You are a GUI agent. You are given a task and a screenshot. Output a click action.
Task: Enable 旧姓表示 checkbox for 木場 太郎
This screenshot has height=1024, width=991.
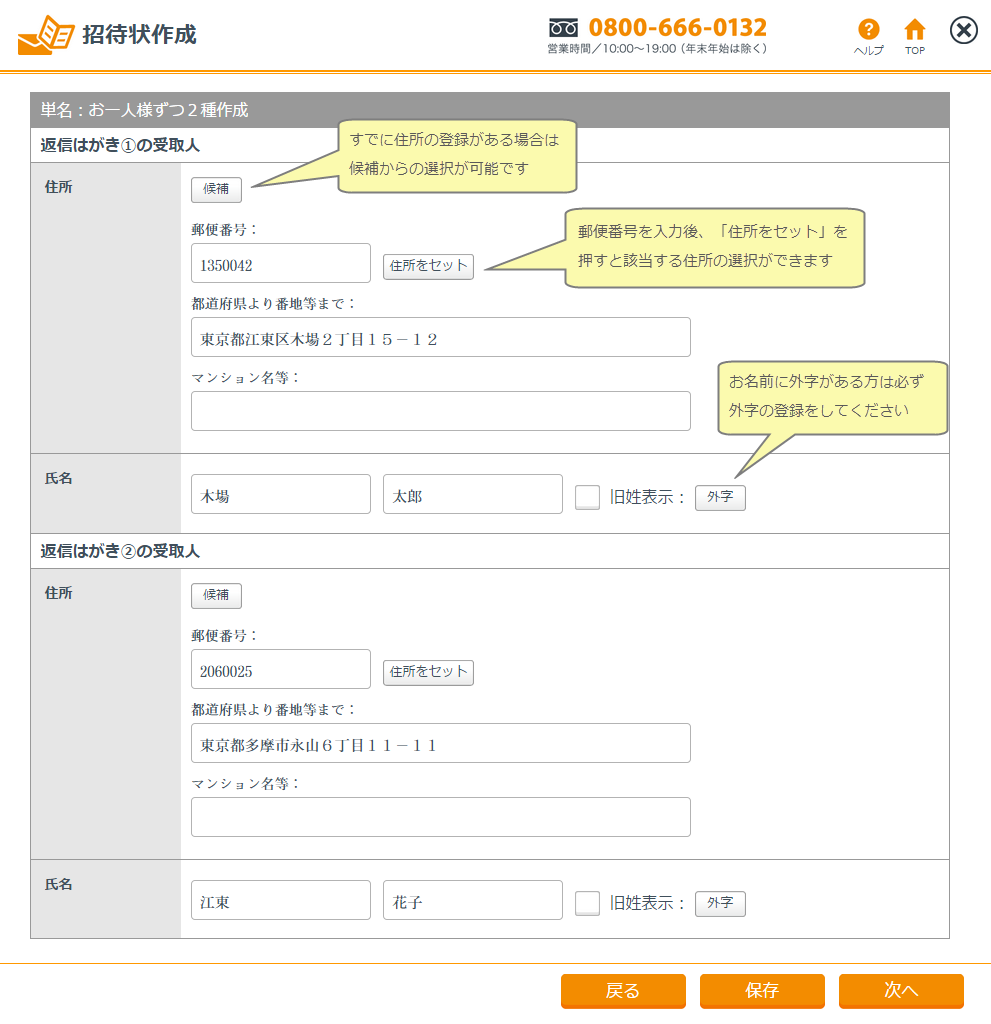point(588,497)
